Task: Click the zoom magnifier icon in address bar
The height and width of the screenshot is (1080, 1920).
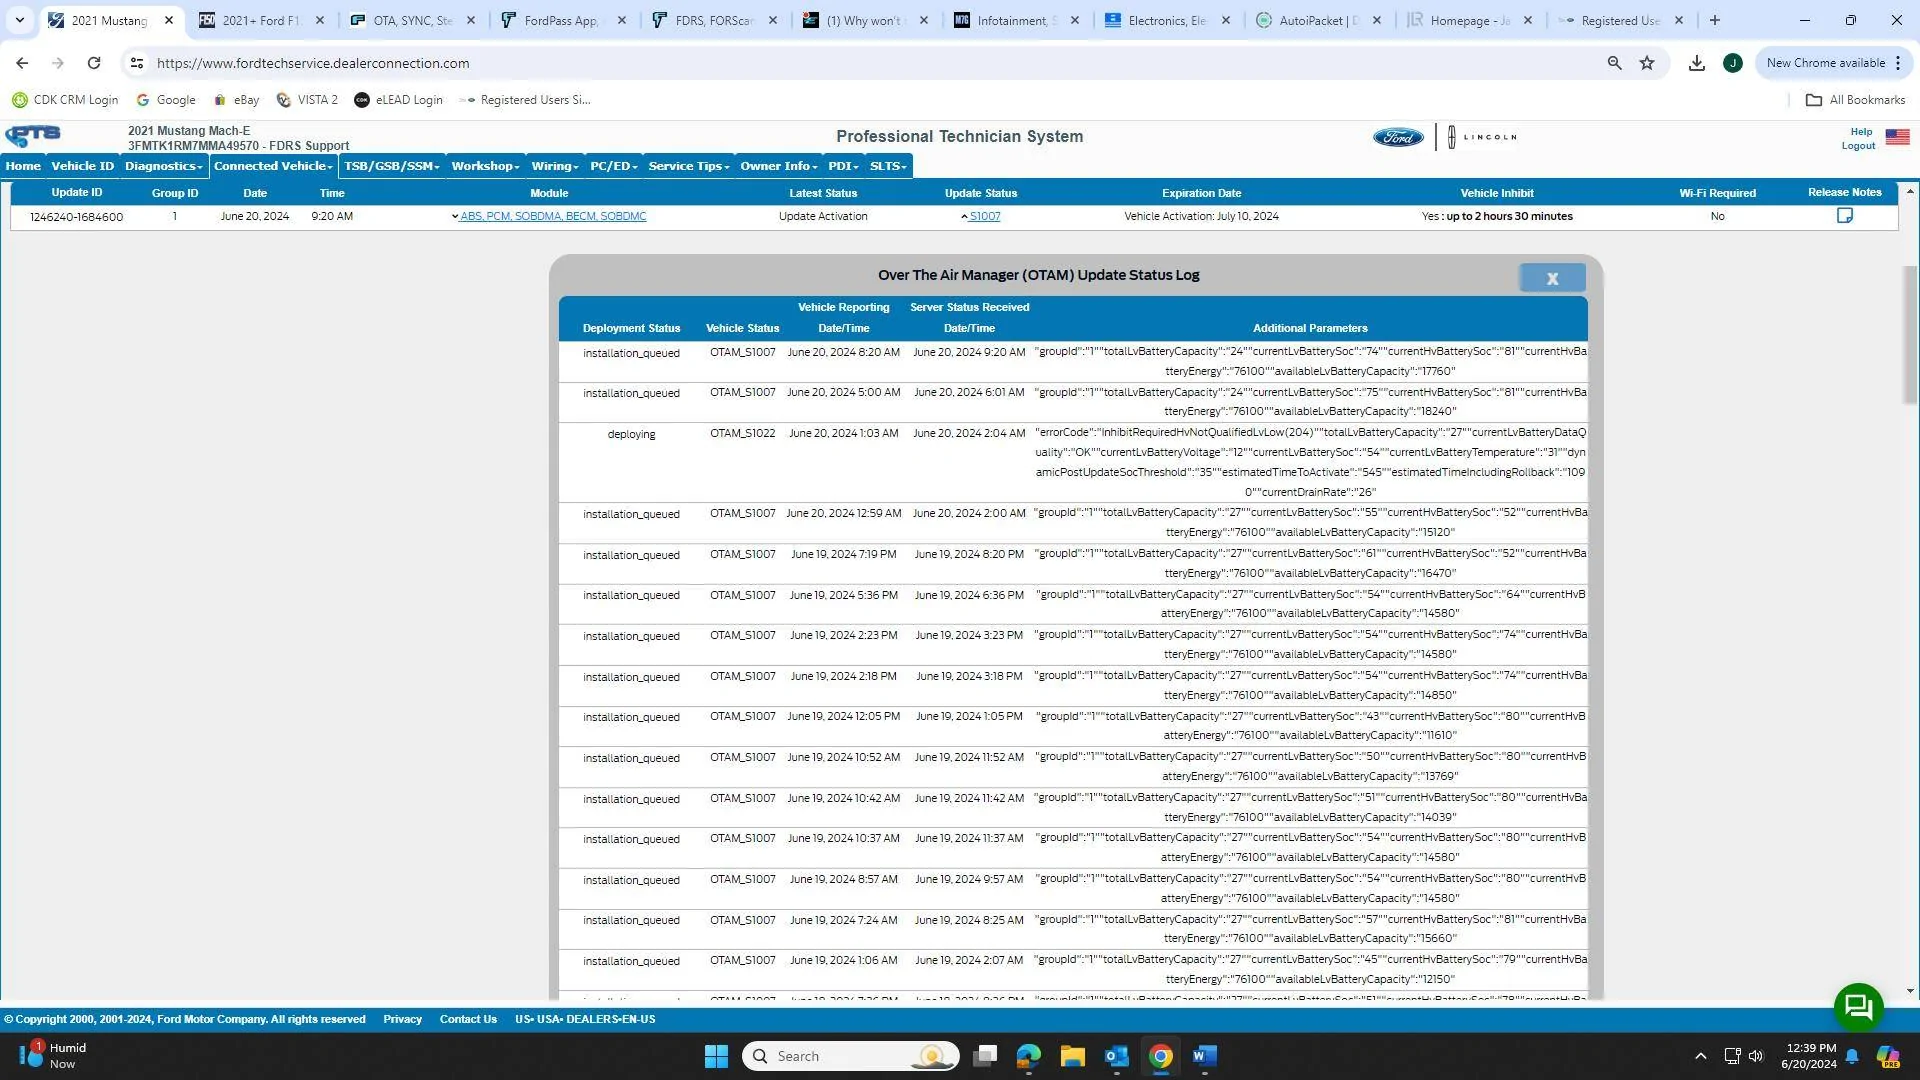Action: click(x=1614, y=63)
